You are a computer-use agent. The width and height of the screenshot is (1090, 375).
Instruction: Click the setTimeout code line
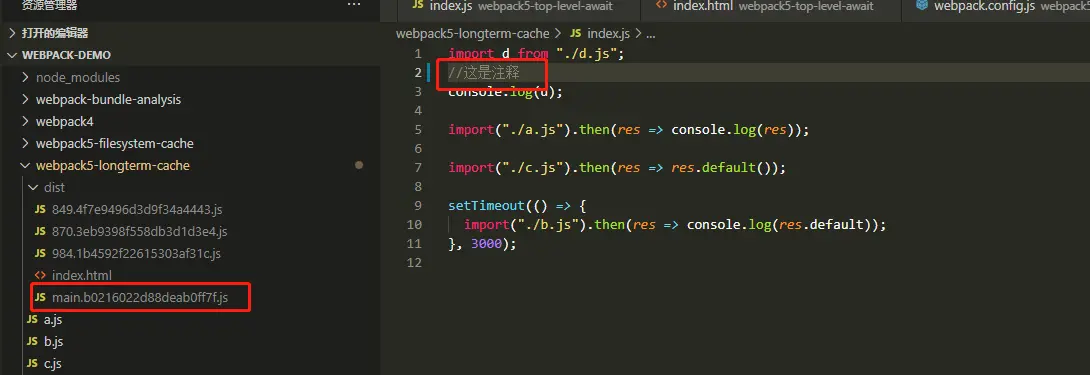pyautogui.click(x=518, y=206)
